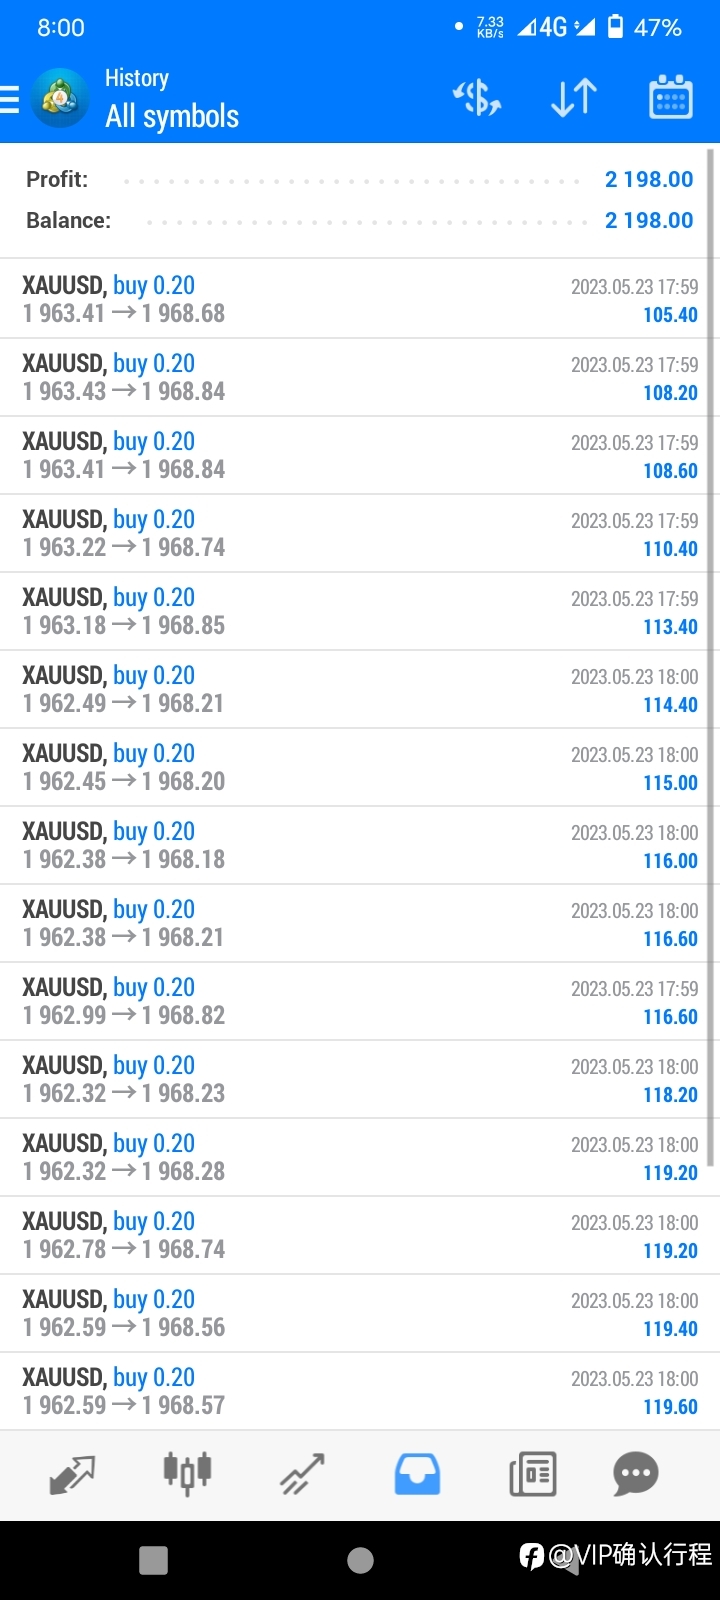Open the Messages chat bubble tab
The width and height of the screenshot is (720, 1600).
[x=636, y=1474]
